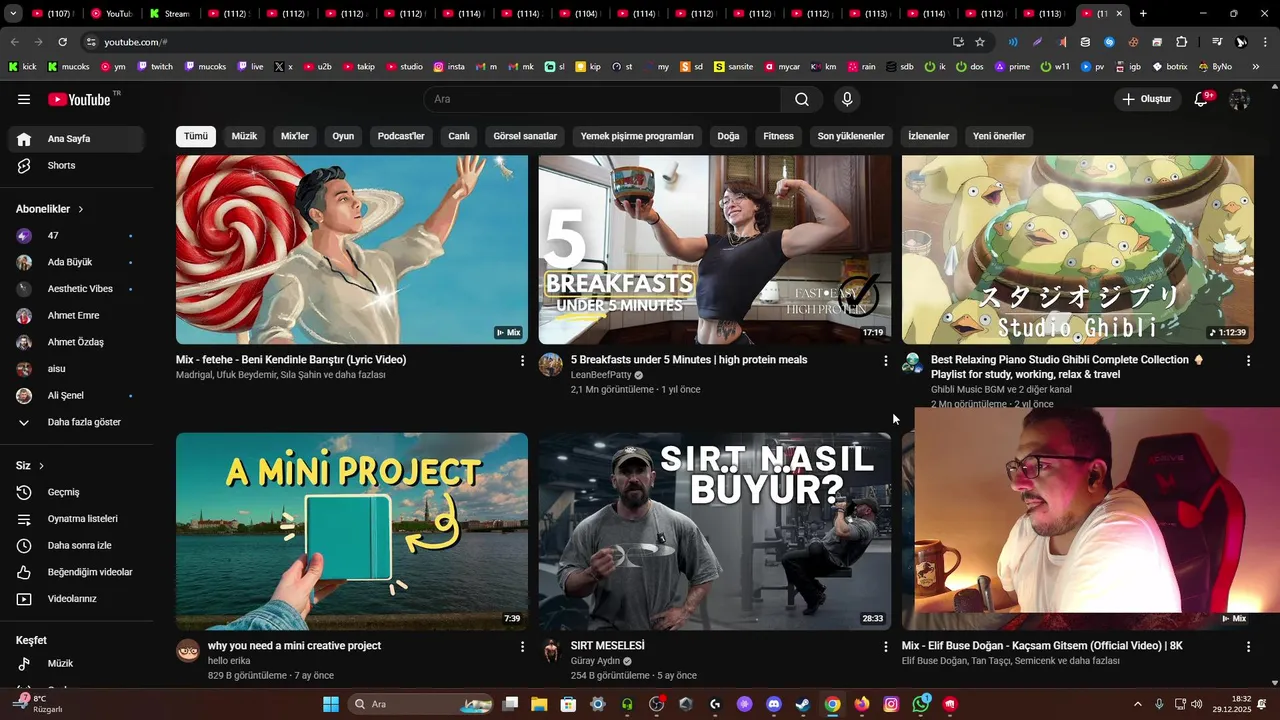Viewport: 1280px width, 720px height.
Task: Open options menu for Studio Ghibli playlist
Action: coord(1248,360)
